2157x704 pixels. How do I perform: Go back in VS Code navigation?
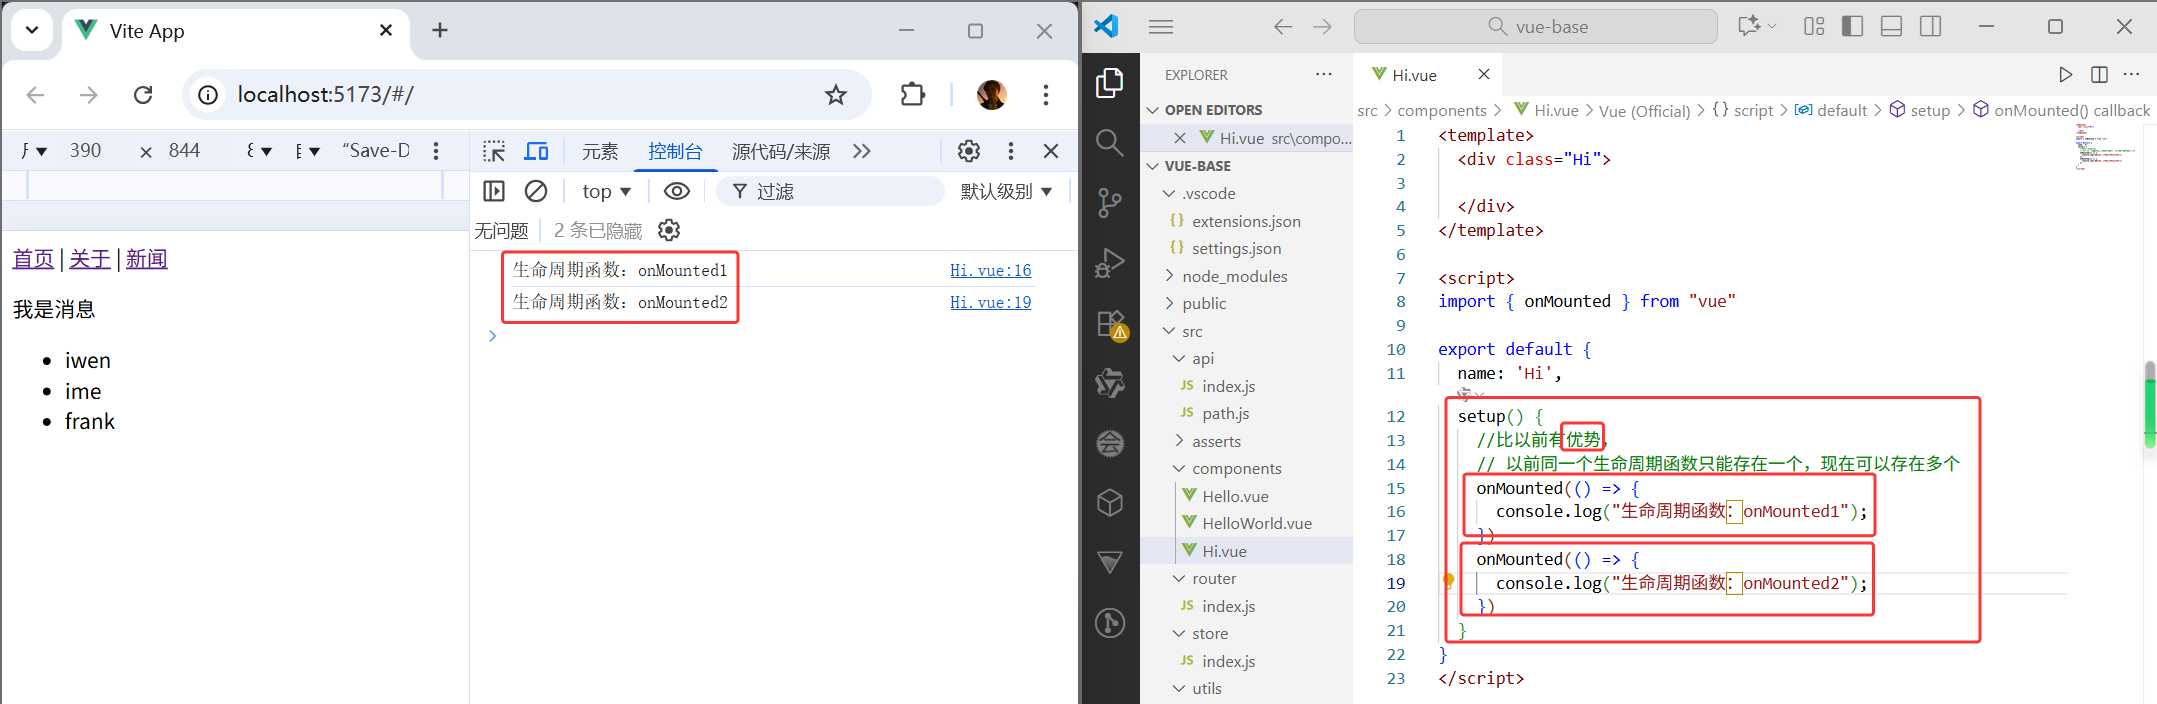[x=1283, y=27]
